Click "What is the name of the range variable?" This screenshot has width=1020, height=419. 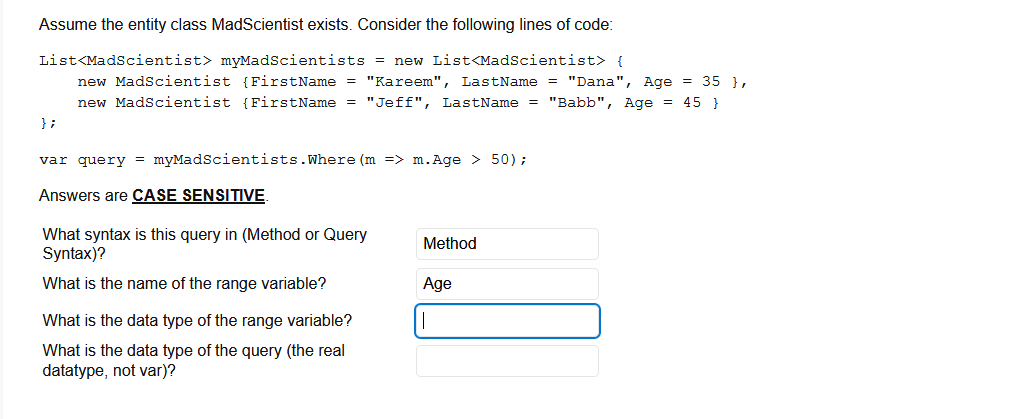[x=184, y=284]
